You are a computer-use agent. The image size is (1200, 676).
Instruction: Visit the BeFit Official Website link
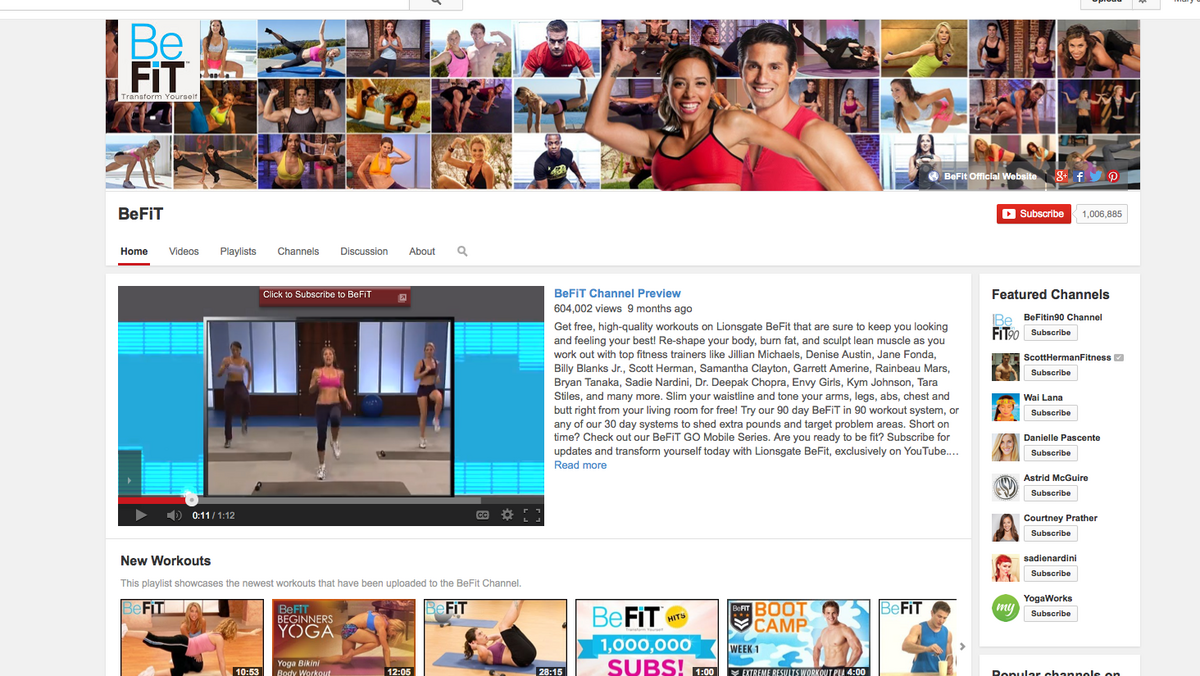pos(990,177)
